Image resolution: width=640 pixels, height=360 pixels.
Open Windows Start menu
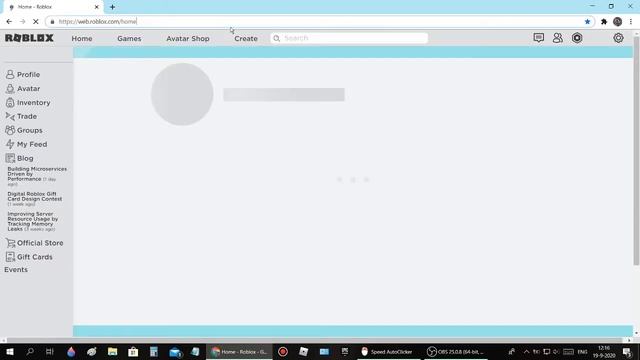point(10,351)
